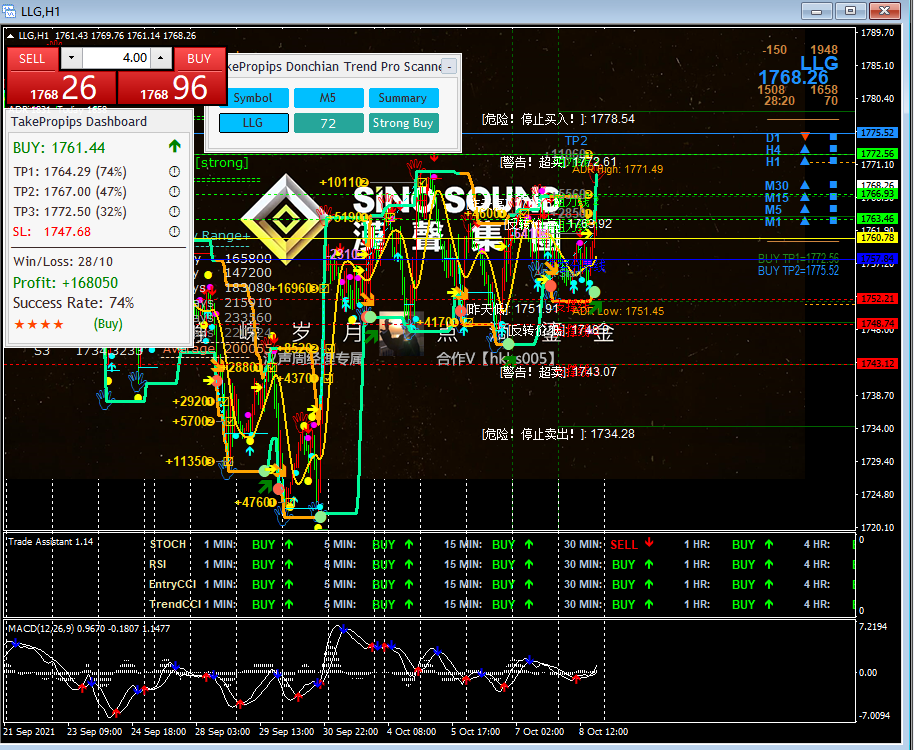Click the BUY TP2=1775.52 label
The width and height of the screenshot is (914, 750).
click(798, 270)
